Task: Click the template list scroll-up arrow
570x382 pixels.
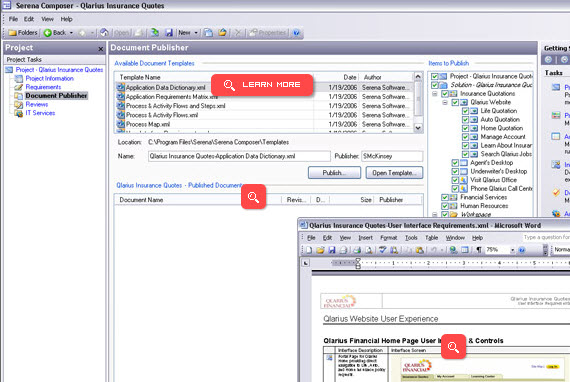Action: point(418,76)
